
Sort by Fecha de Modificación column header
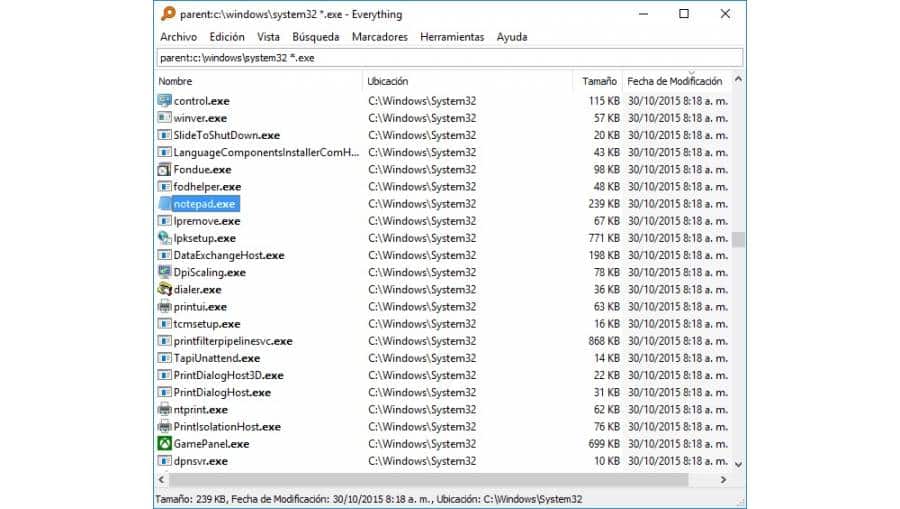coord(677,81)
